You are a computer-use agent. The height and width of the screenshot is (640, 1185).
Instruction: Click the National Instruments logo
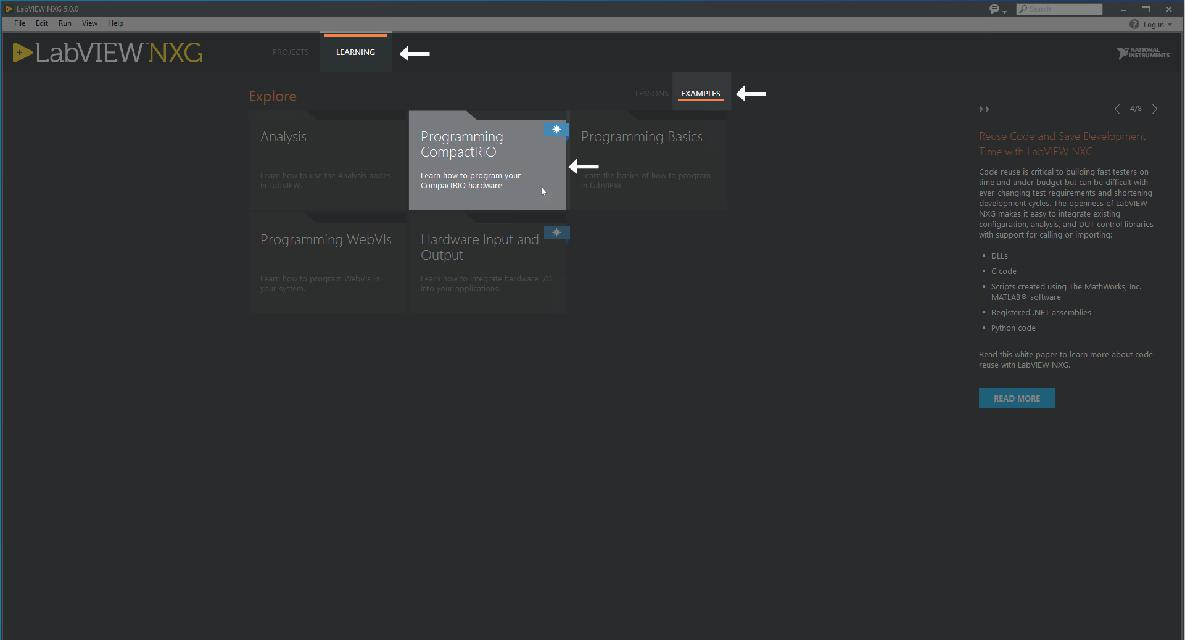coord(1143,53)
